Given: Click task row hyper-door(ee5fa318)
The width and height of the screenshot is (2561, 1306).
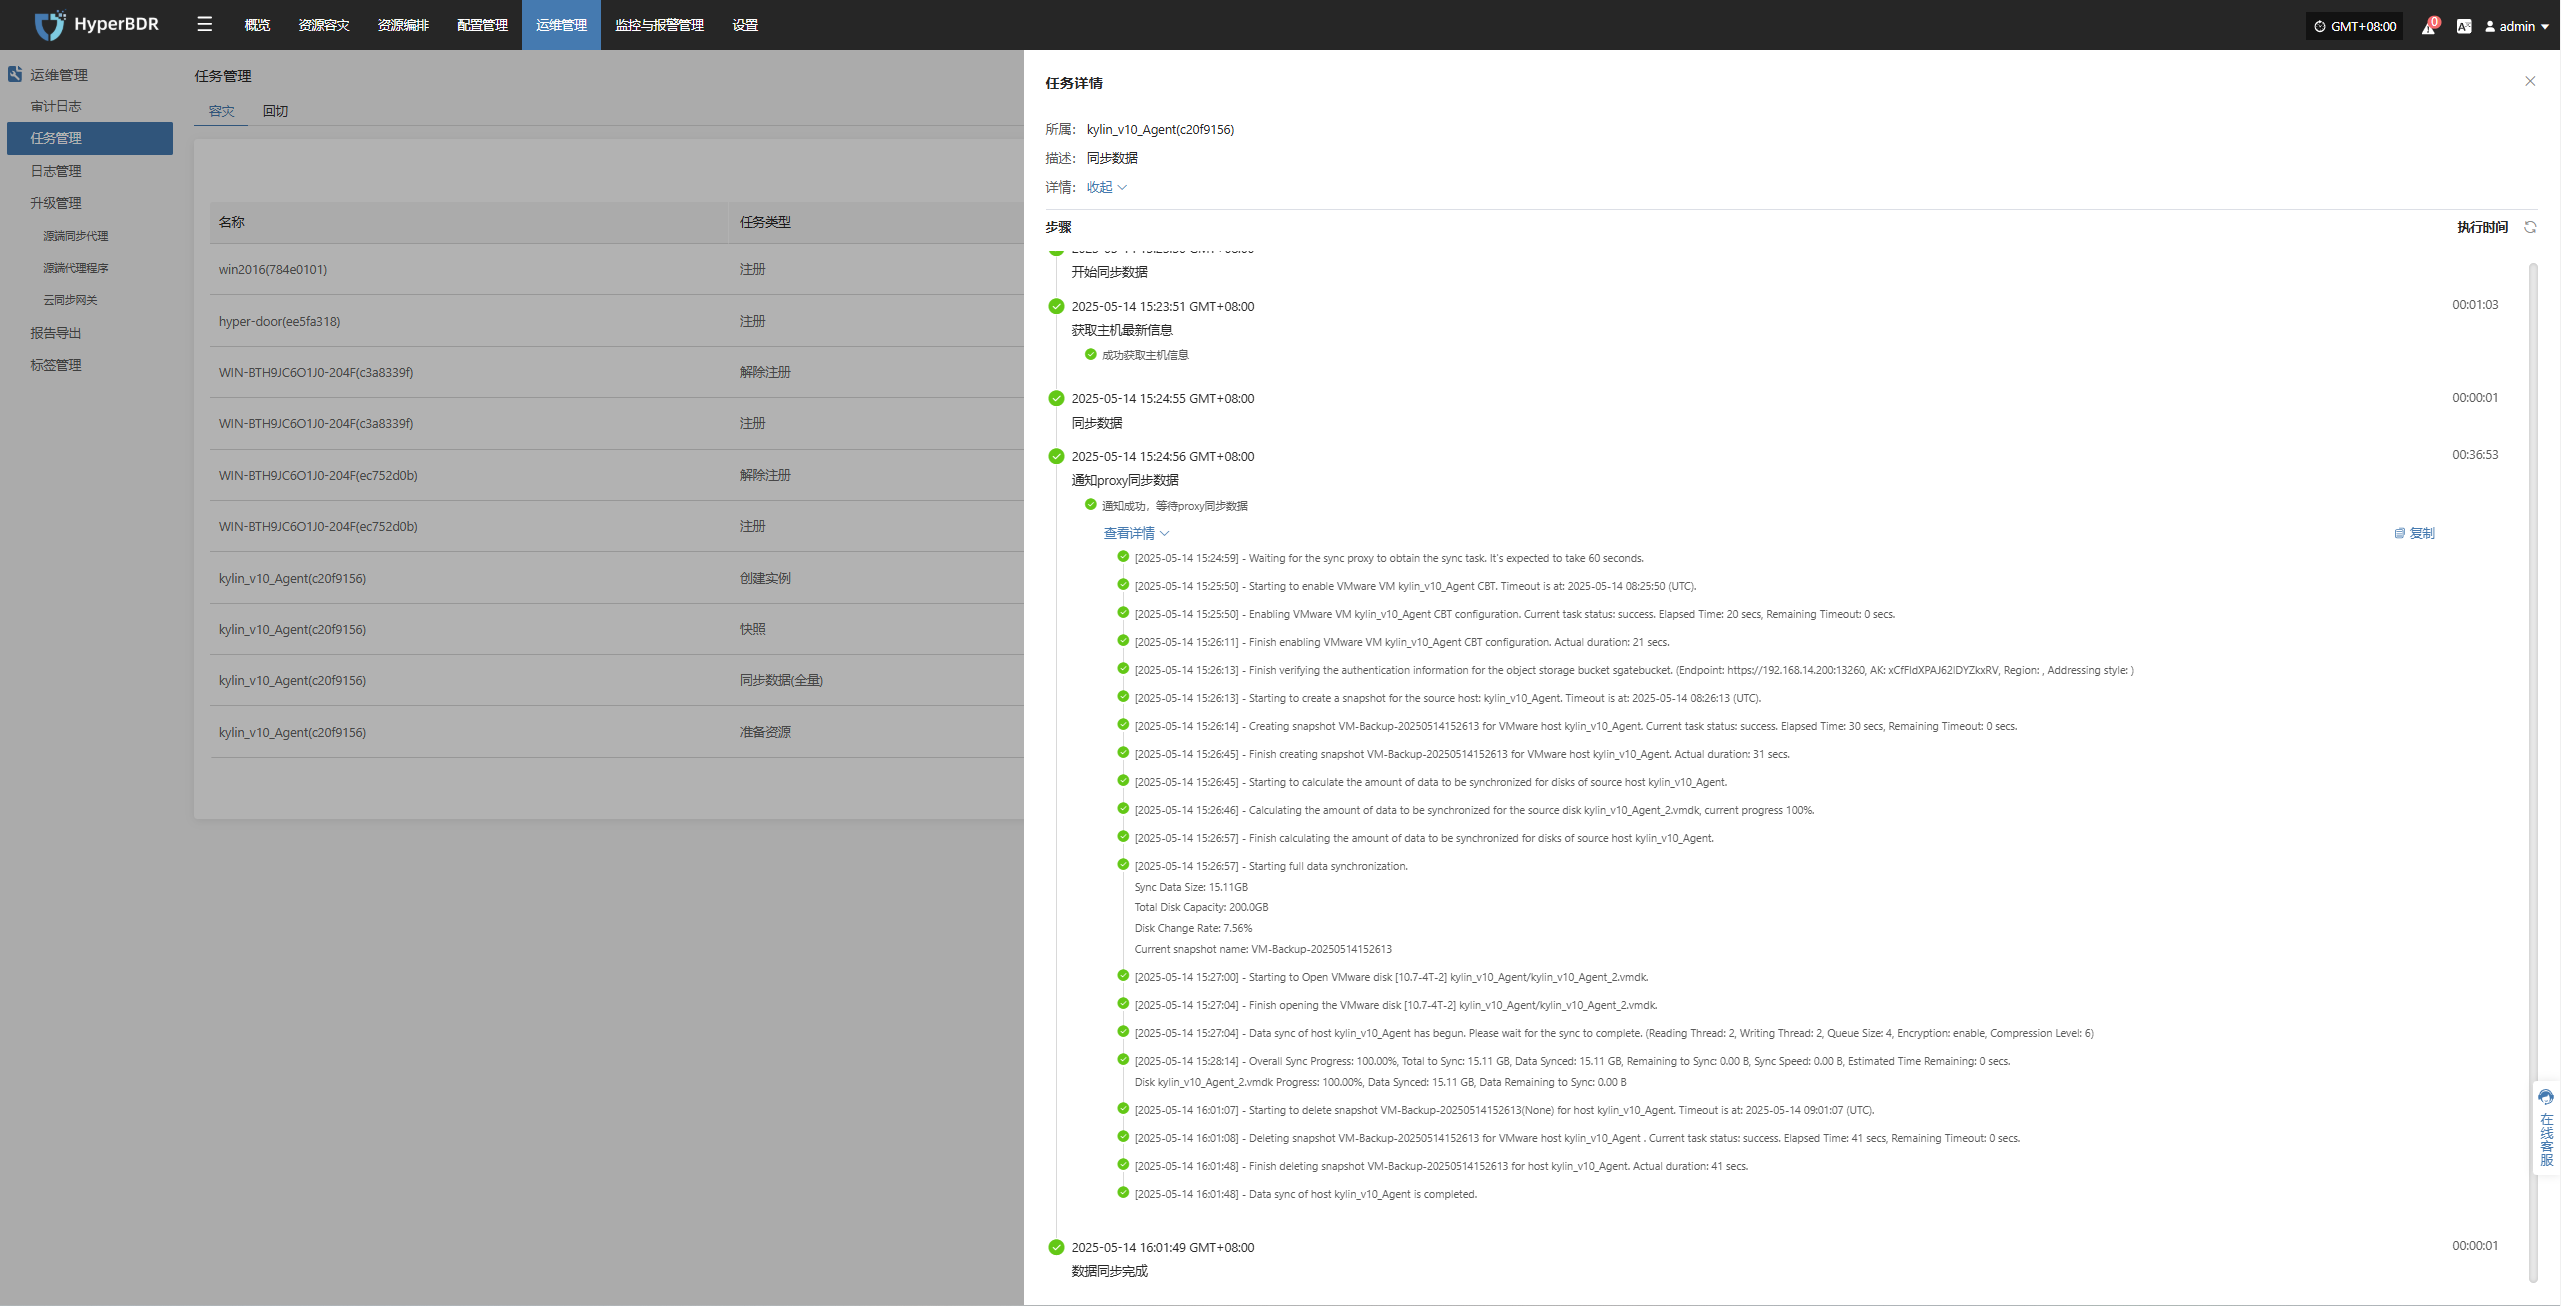Looking at the screenshot, I should click(x=616, y=321).
